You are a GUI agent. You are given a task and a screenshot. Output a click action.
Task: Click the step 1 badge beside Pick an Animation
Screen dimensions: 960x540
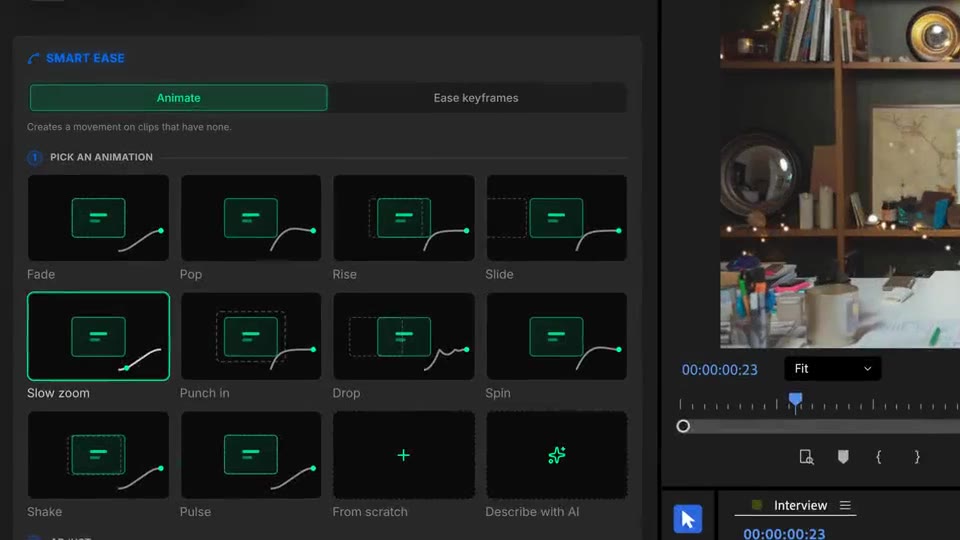34,157
